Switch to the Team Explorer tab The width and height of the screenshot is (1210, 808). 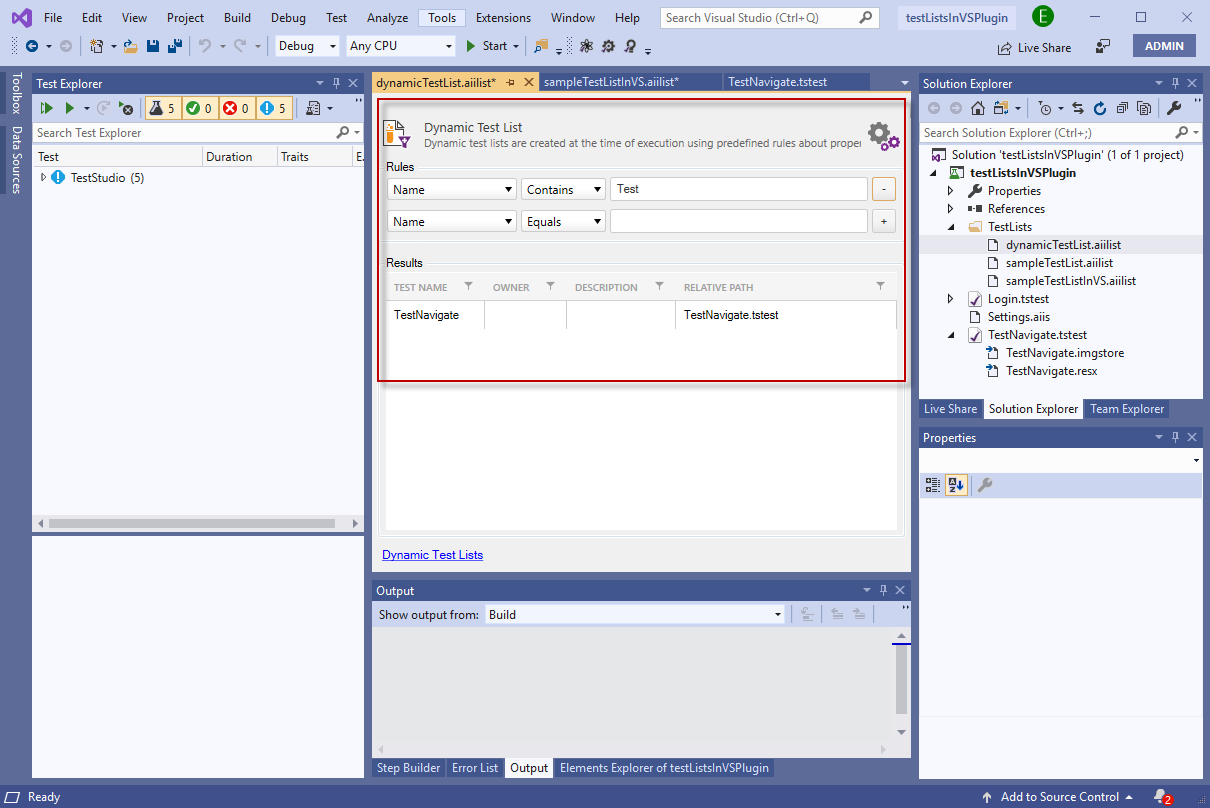point(1127,409)
